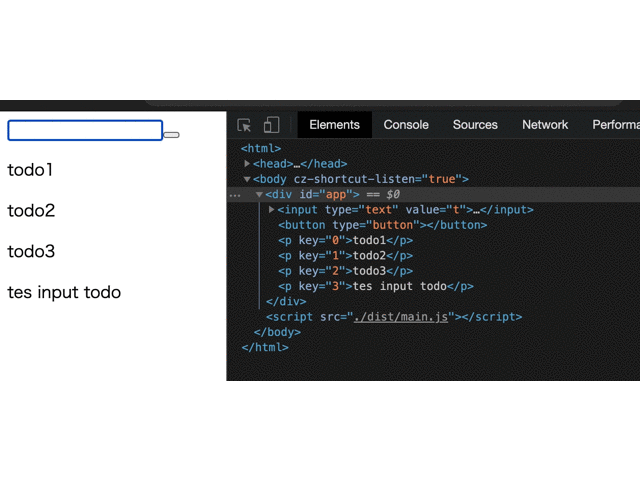Select the p key="0" todo1 node
The height and width of the screenshot is (480, 640).
tap(345, 240)
